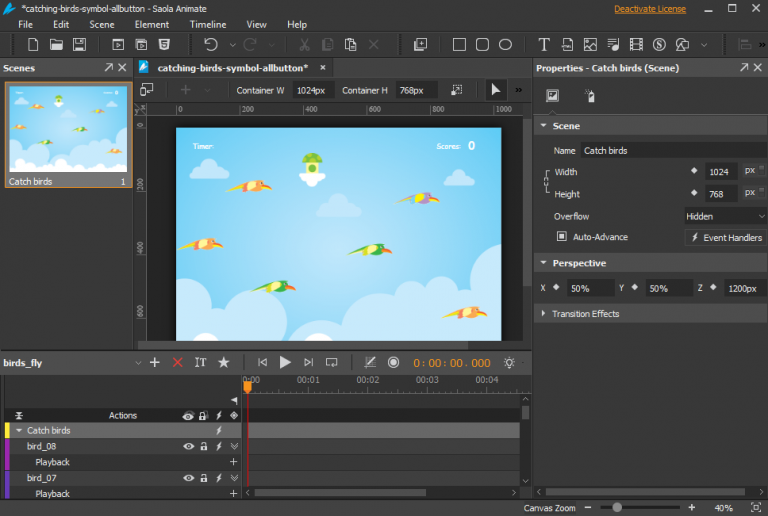Viewport: 768px width, 516px height.
Task: Open the Edit menu
Action: (61, 24)
